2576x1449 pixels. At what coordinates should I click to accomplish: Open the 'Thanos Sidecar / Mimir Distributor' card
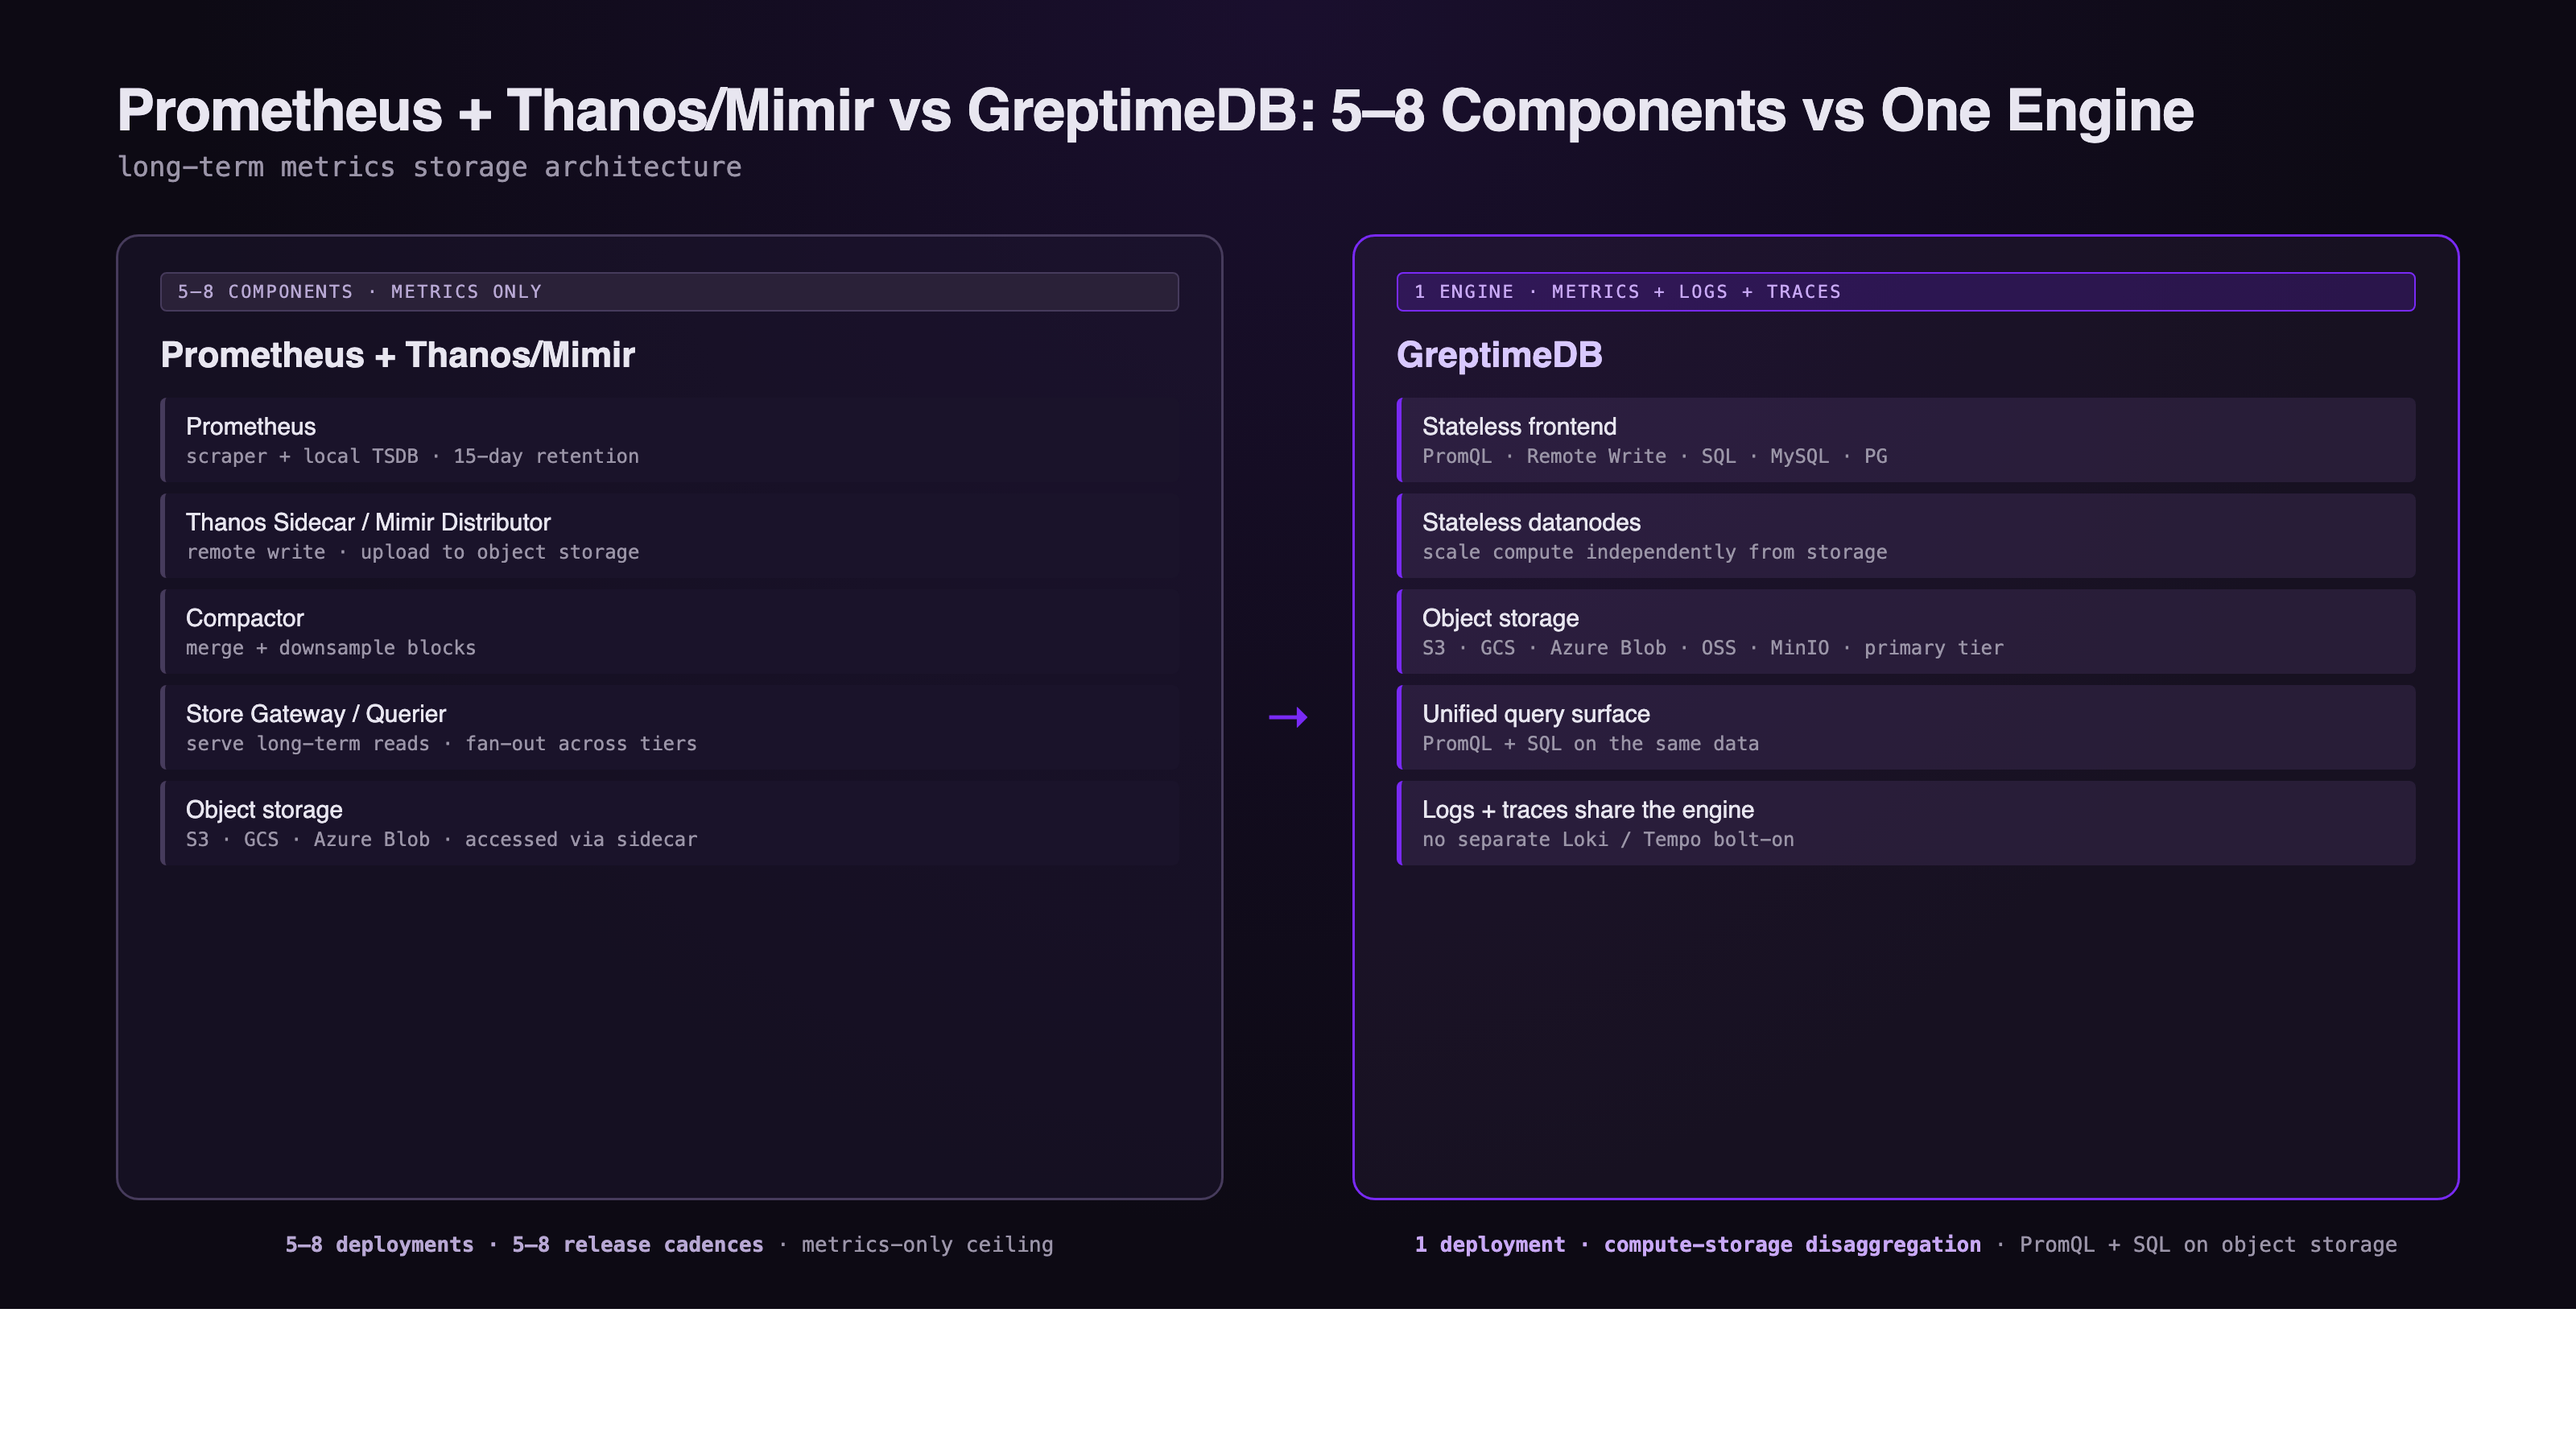(x=669, y=536)
